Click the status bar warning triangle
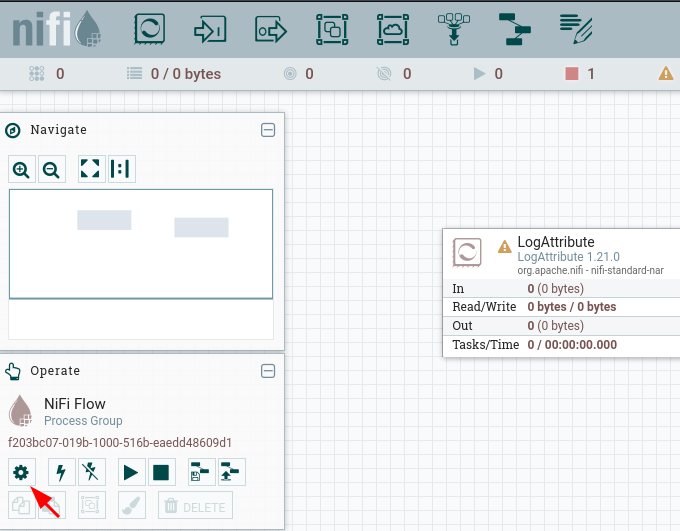Viewport: 680px width, 531px height. (x=666, y=74)
